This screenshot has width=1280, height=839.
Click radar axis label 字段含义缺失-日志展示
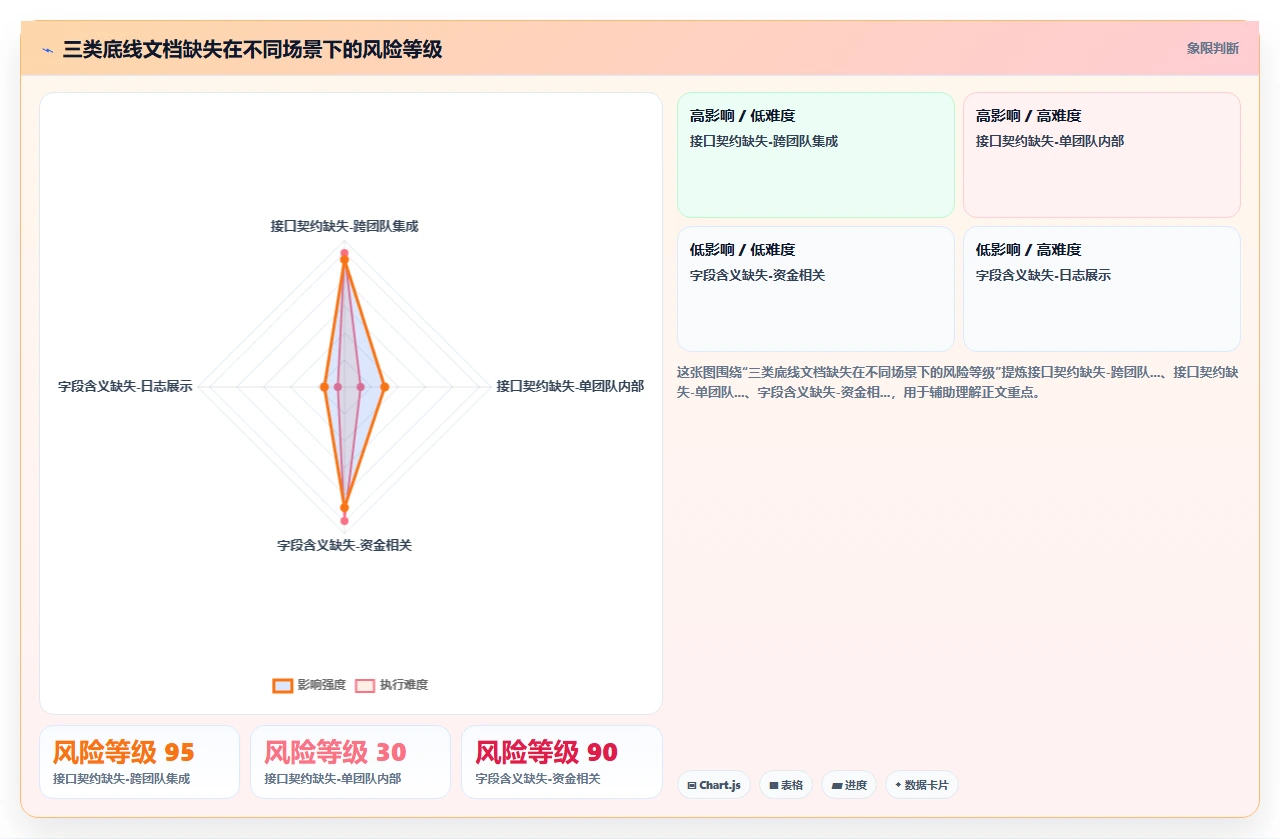click(125, 386)
